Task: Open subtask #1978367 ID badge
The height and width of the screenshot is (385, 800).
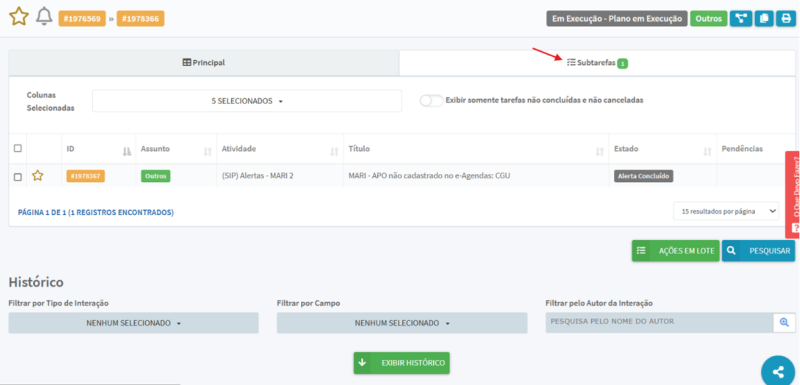Action: (x=85, y=176)
